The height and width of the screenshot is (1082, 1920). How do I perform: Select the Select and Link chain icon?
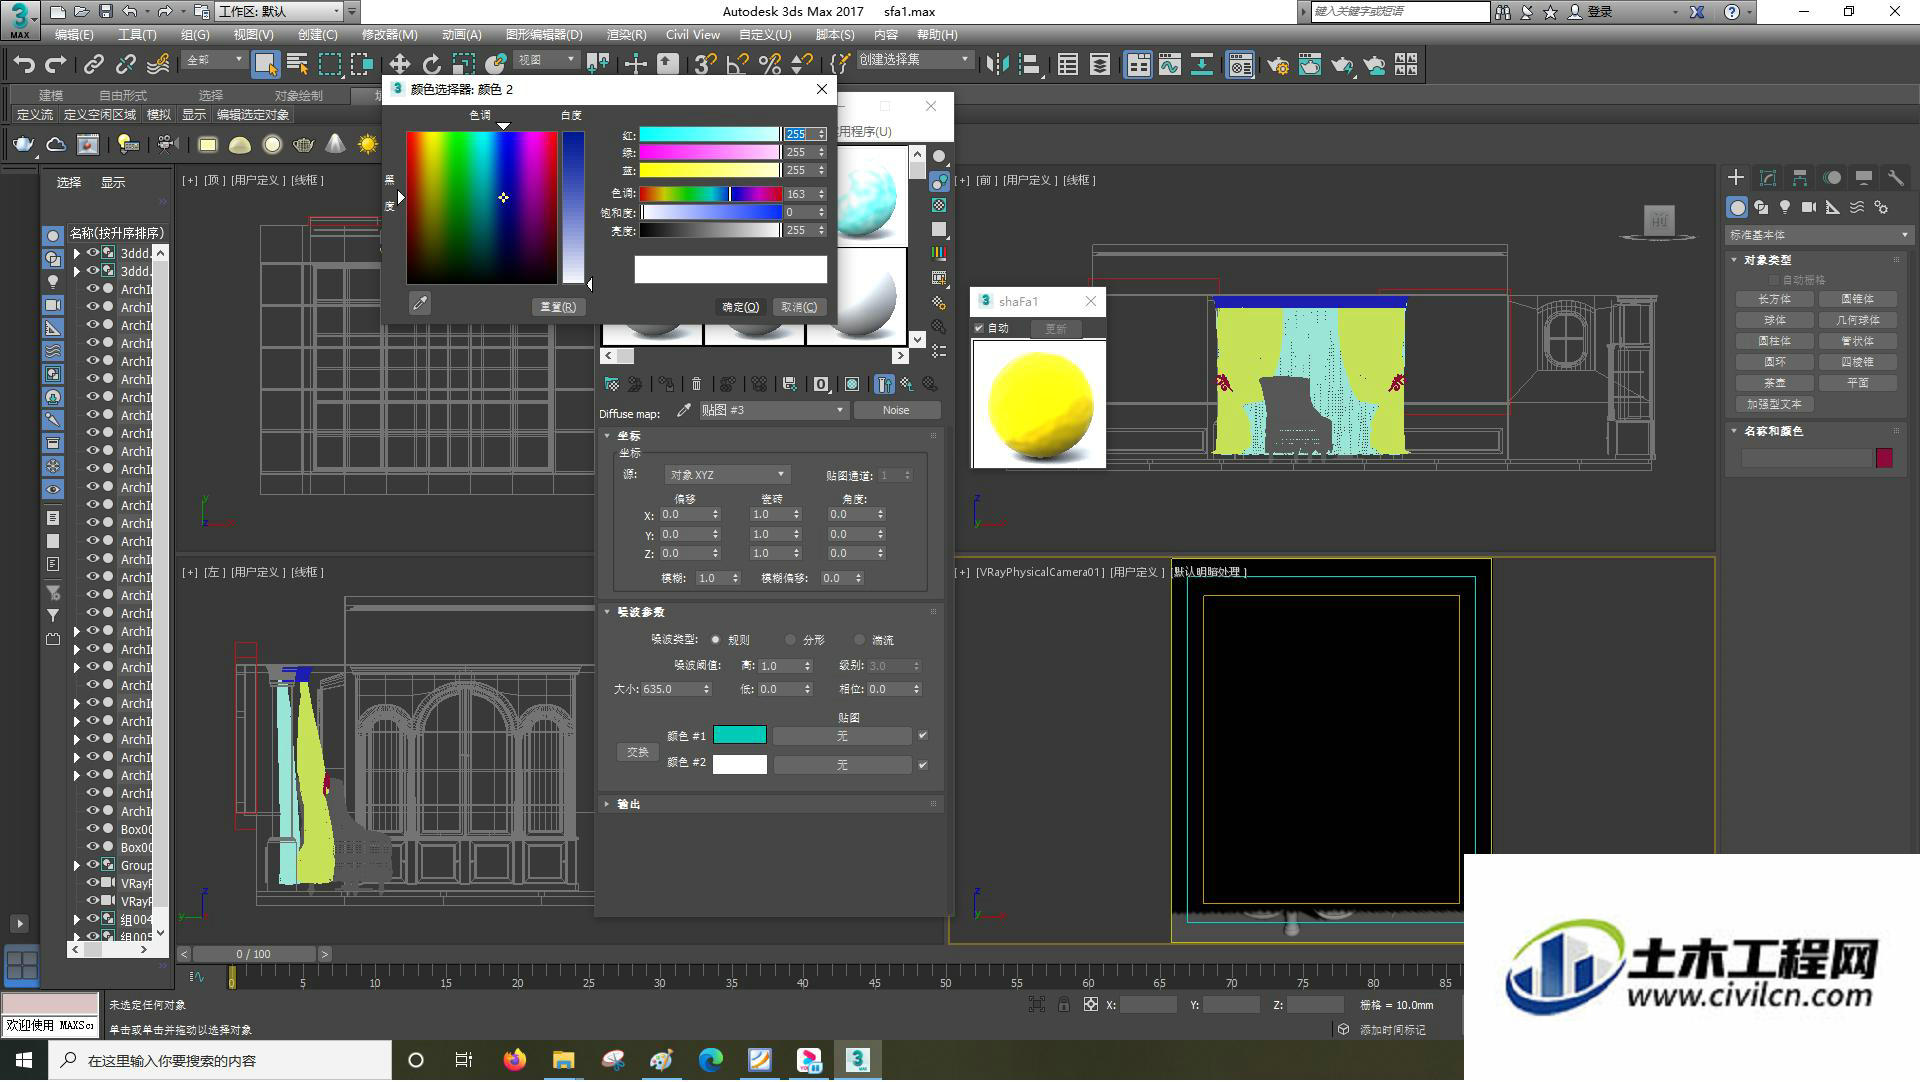[x=93, y=65]
